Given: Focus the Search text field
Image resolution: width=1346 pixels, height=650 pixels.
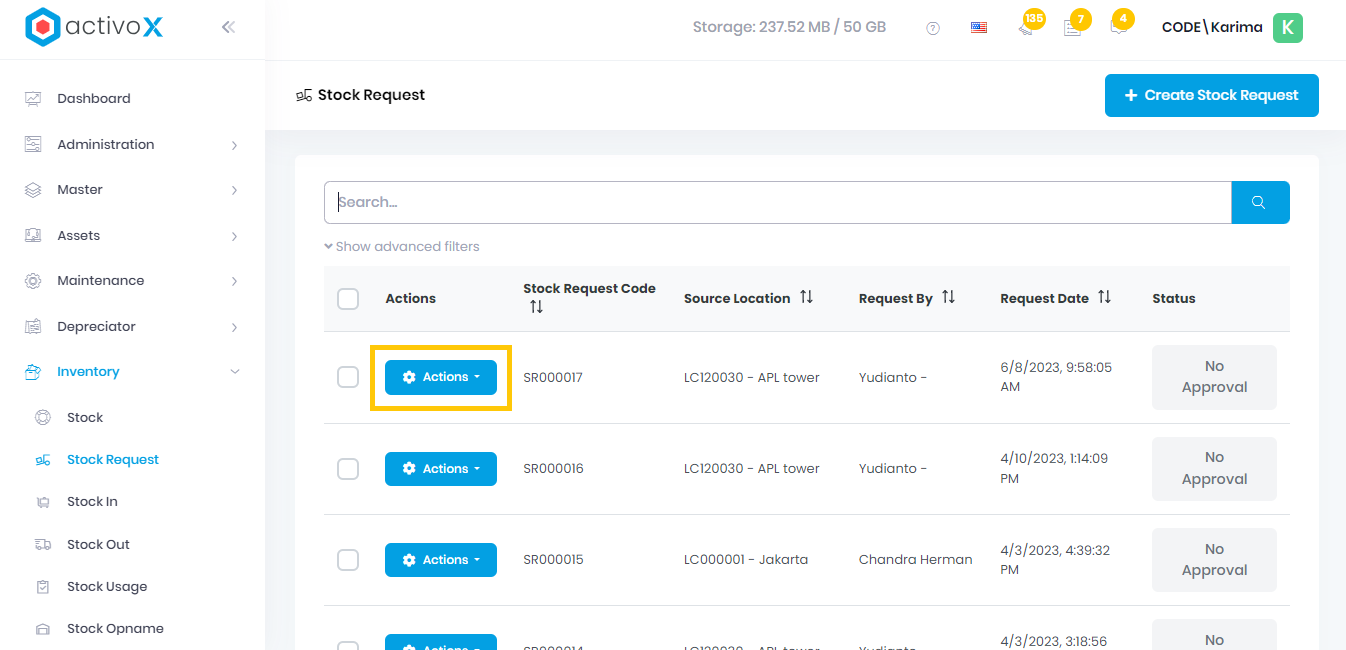Looking at the screenshot, I should pos(777,202).
